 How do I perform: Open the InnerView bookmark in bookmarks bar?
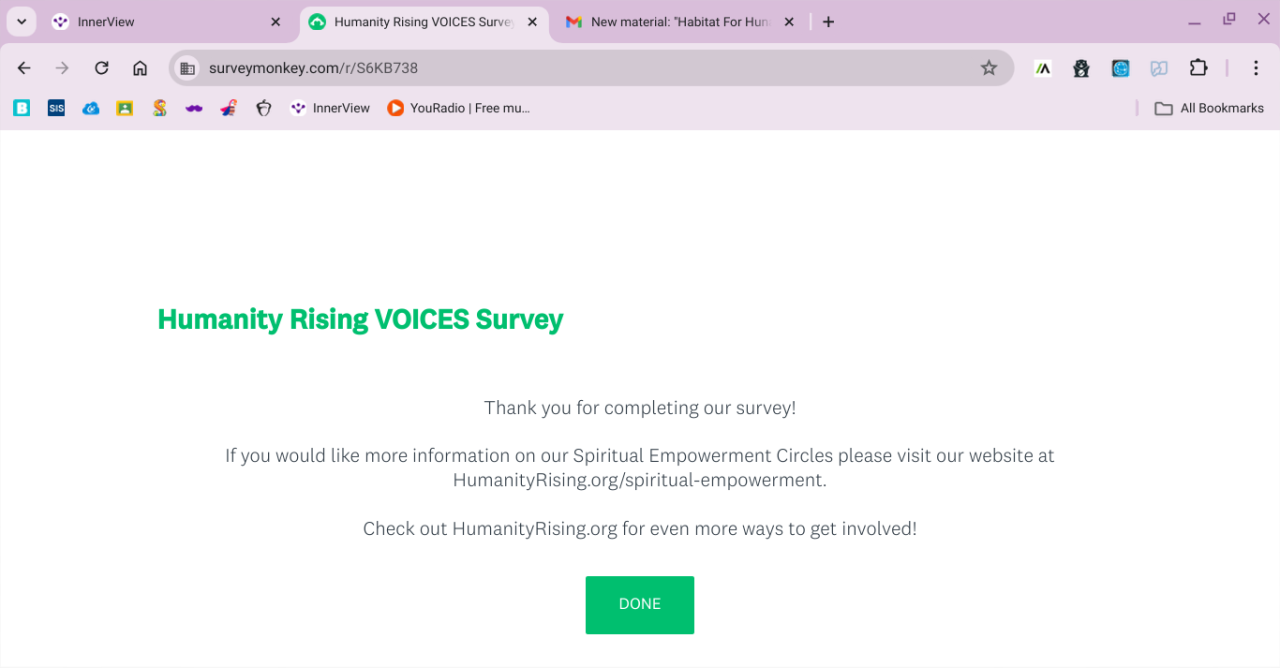click(330, 108)
